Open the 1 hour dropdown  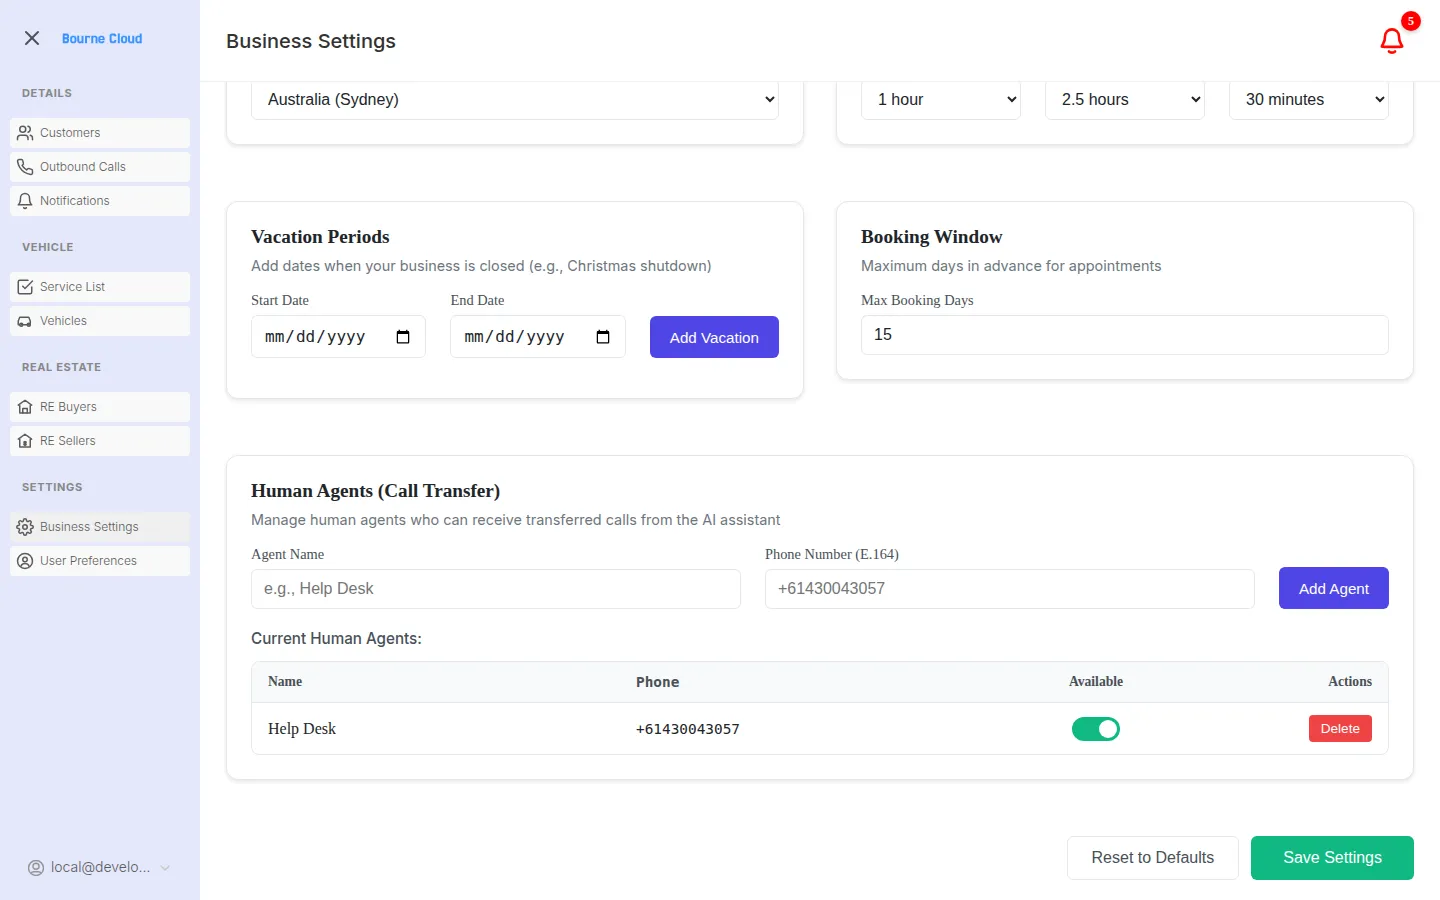pyautogui.click(x=941, y=100)
